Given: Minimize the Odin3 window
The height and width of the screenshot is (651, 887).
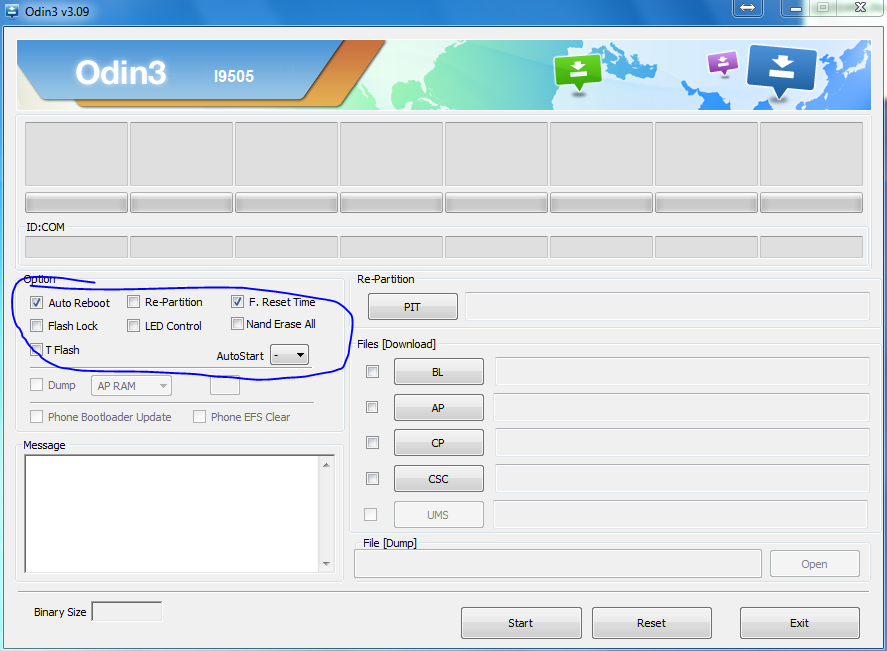Looking at the screenshot, I should [796, 8].
